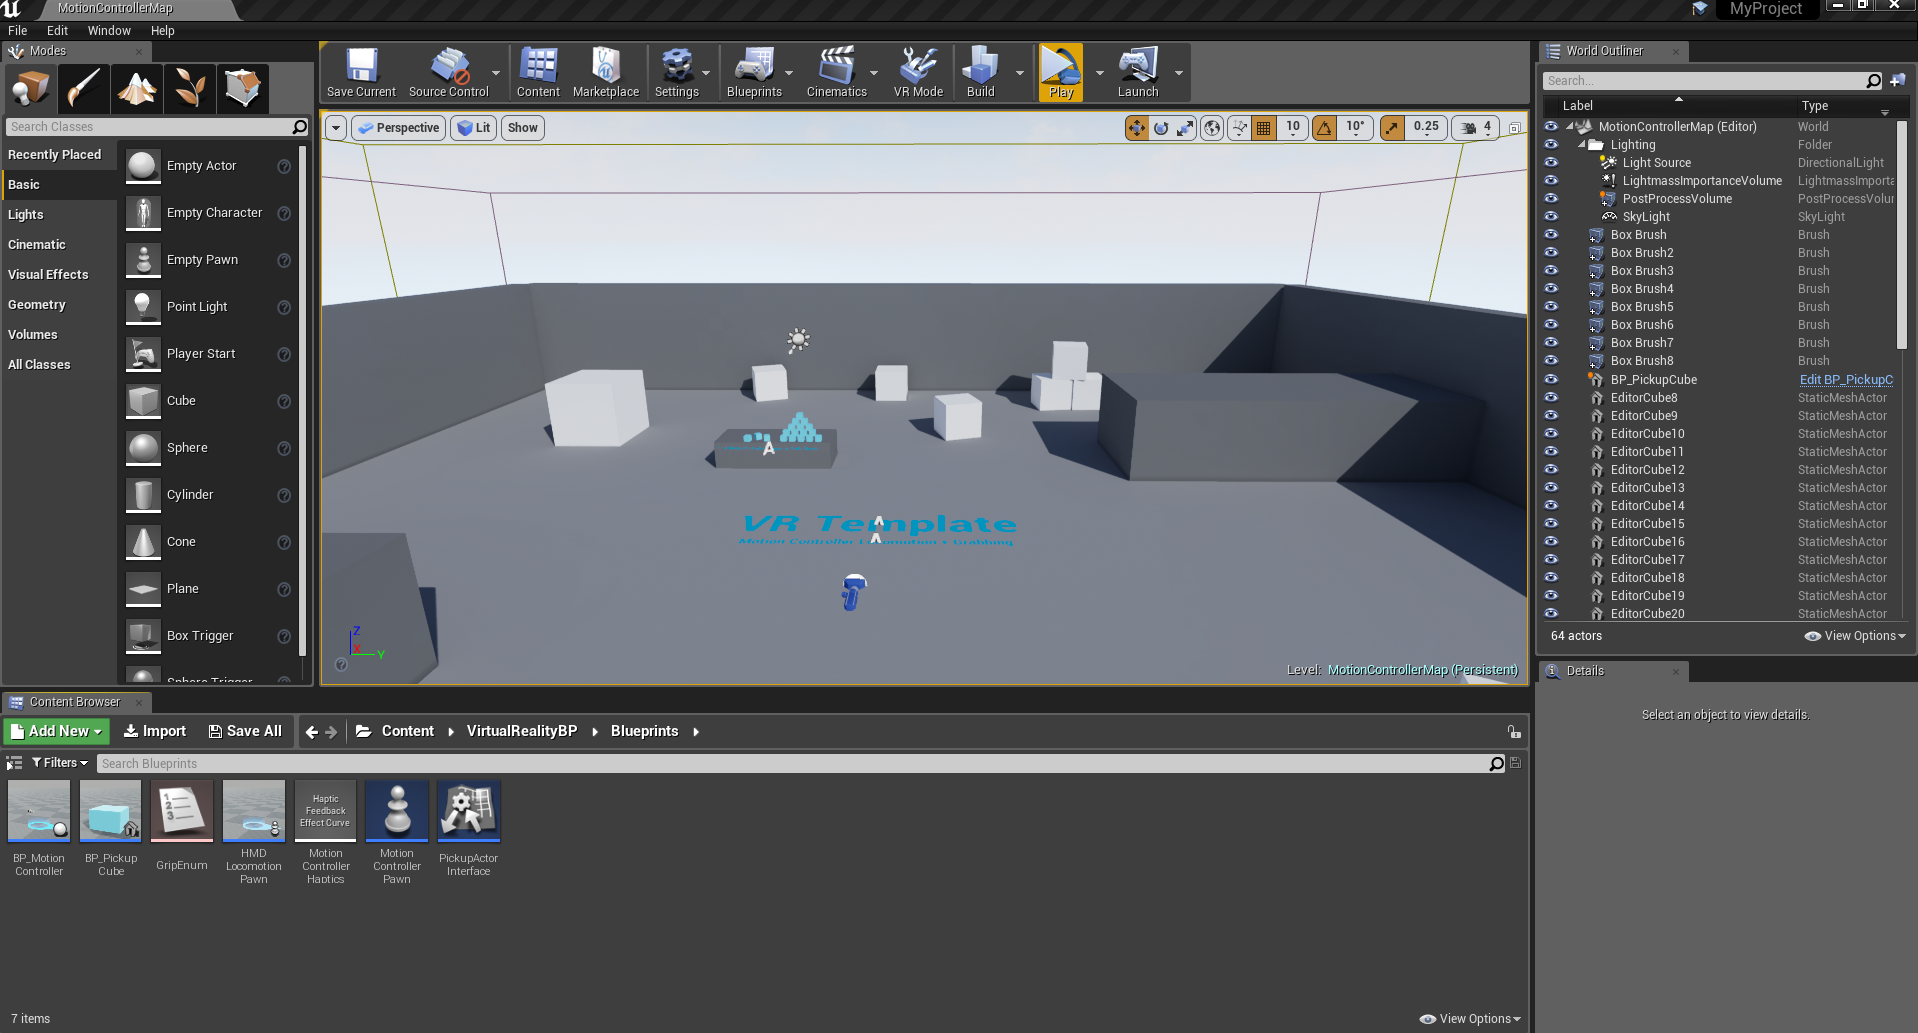Viewport: 1918px width, 1033px height.
Task: Open the Lit view mode dropdown
Action: click(473, 128)
